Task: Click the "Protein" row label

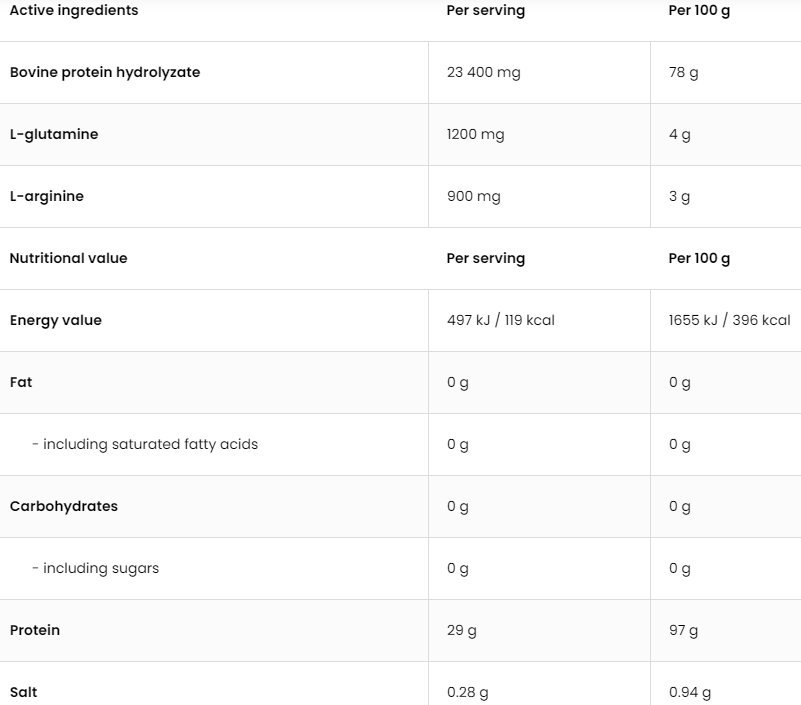Action: pyautogui.click(x=35, y=630)
